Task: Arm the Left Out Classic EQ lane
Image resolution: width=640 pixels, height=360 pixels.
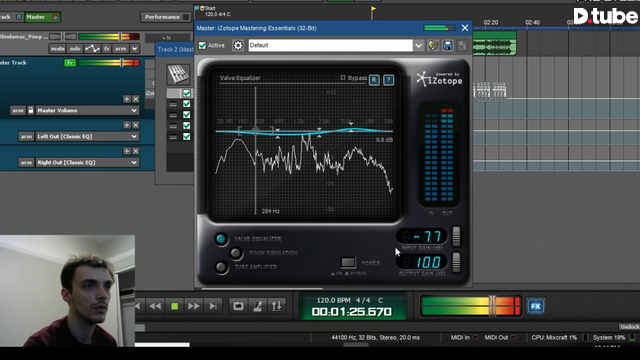Action: coord(26,136)
